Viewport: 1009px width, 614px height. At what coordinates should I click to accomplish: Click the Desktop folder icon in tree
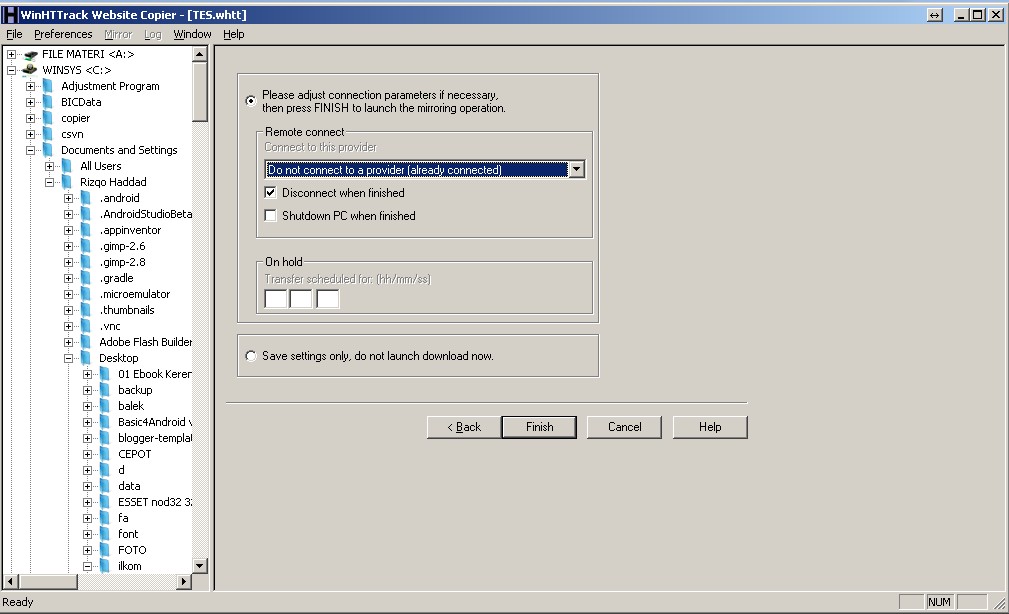(x=86, y=358)
